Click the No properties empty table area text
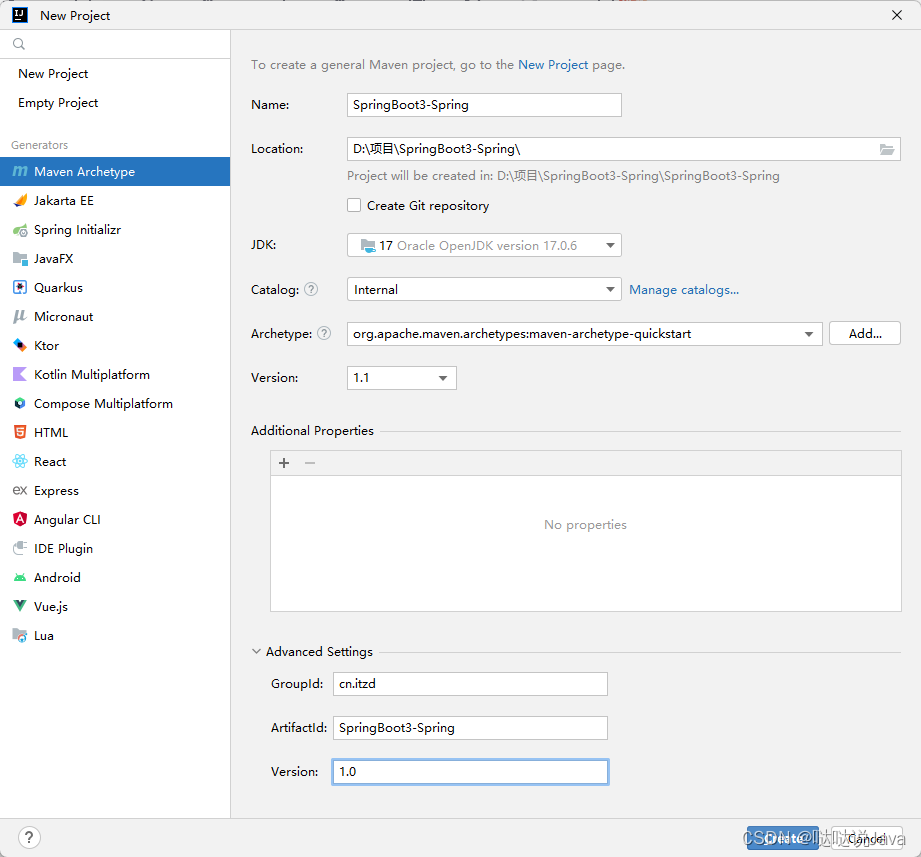 coord(585,525)
